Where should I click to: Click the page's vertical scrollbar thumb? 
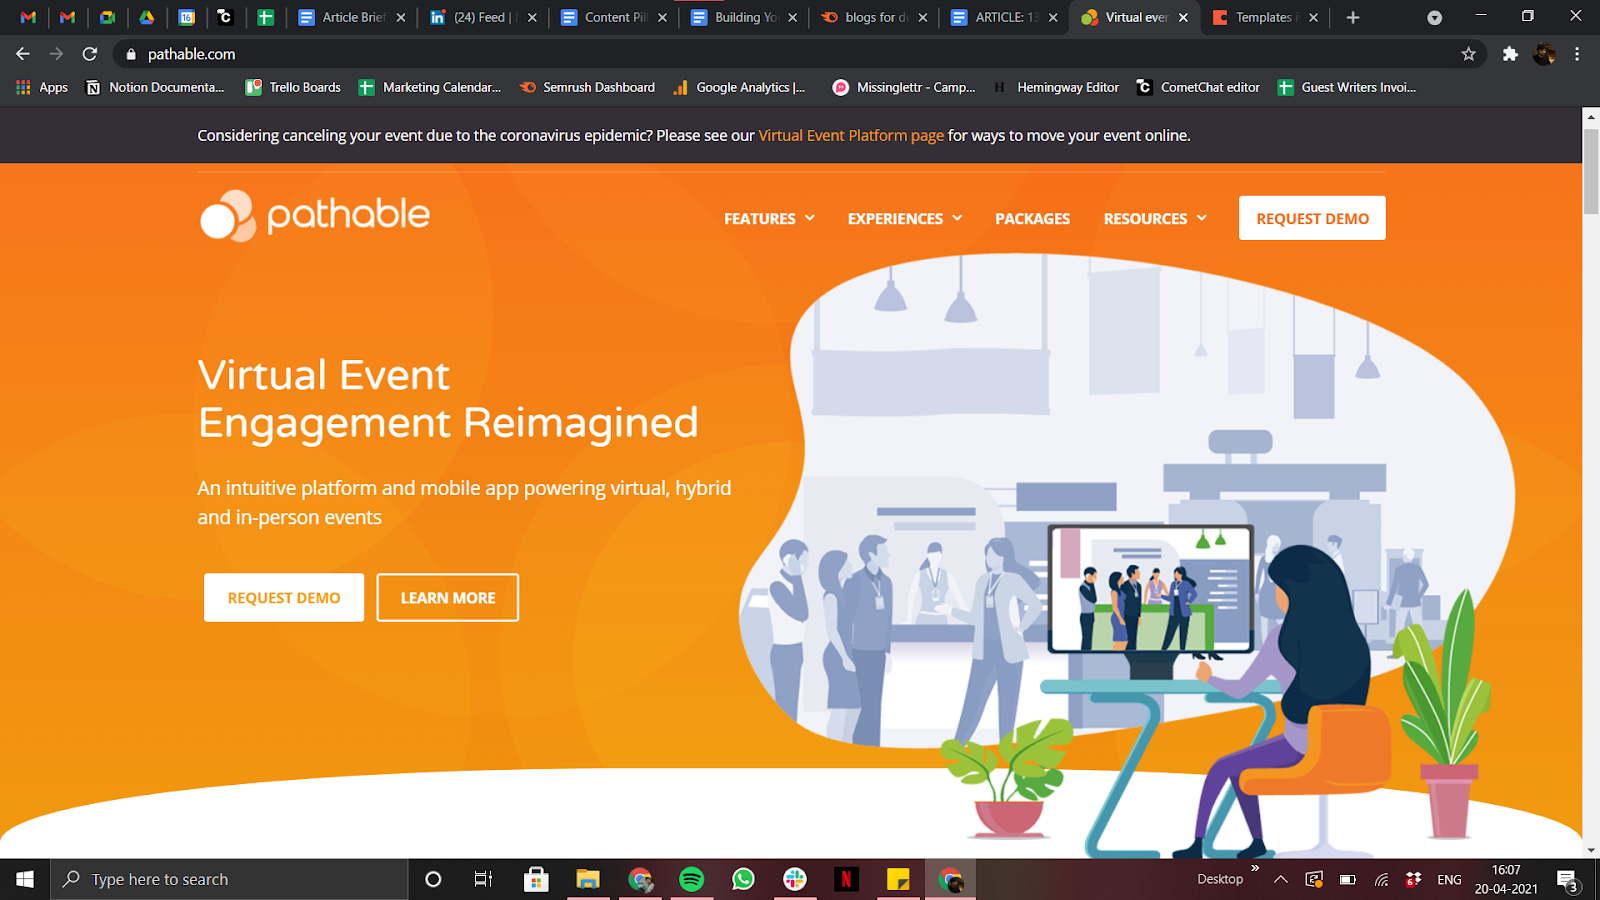(1591, 170)
